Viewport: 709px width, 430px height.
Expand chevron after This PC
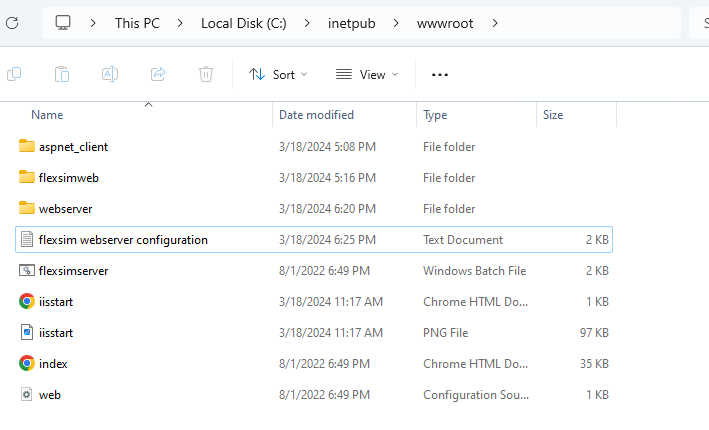180,23
